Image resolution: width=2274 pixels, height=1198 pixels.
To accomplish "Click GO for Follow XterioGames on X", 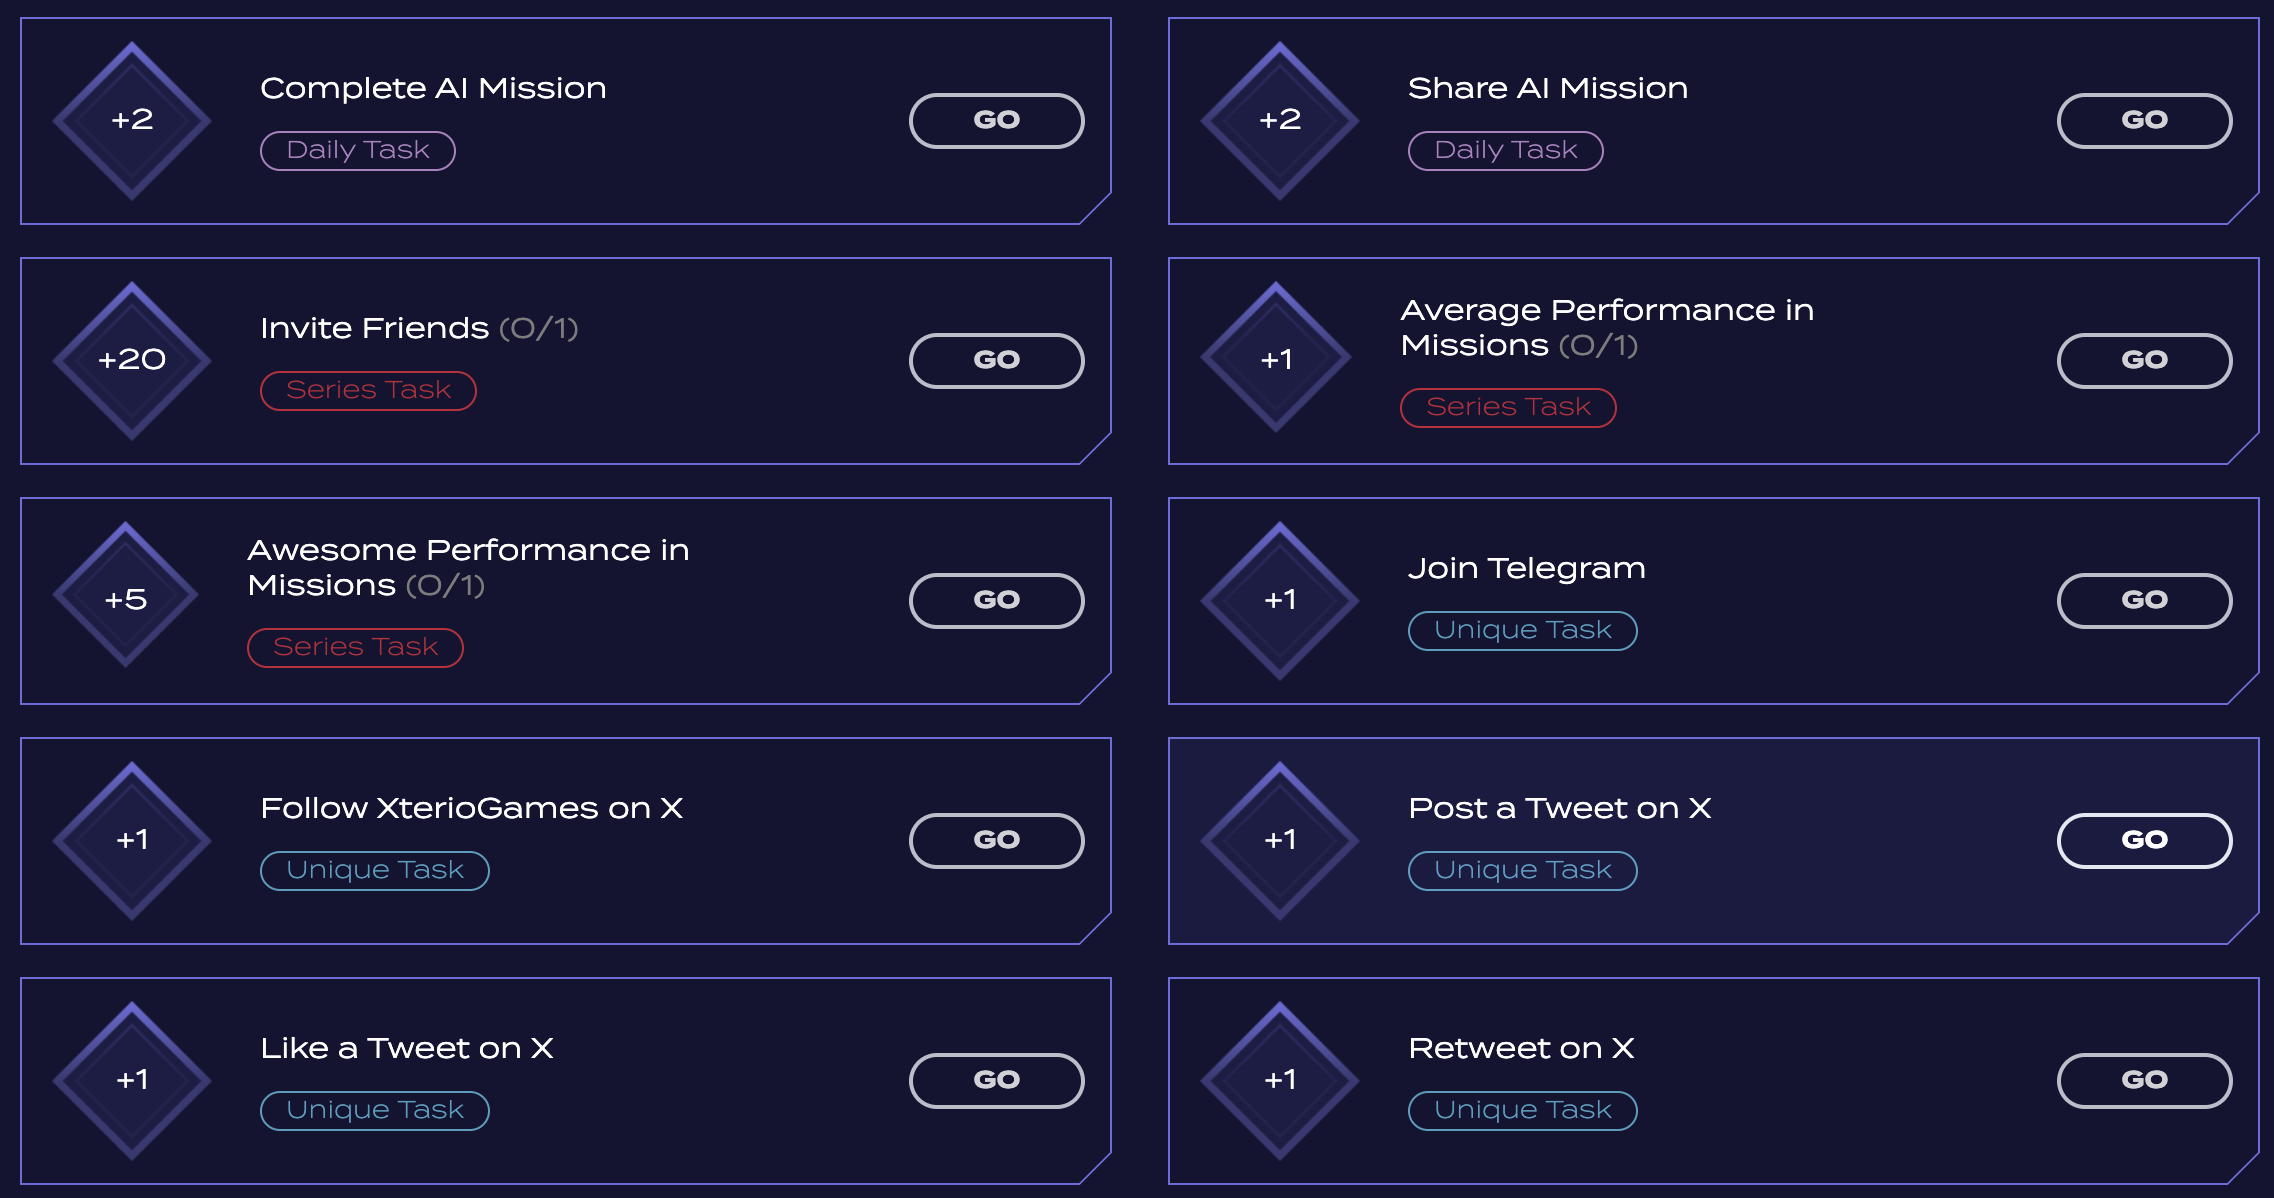I will [x=996, y=840].
